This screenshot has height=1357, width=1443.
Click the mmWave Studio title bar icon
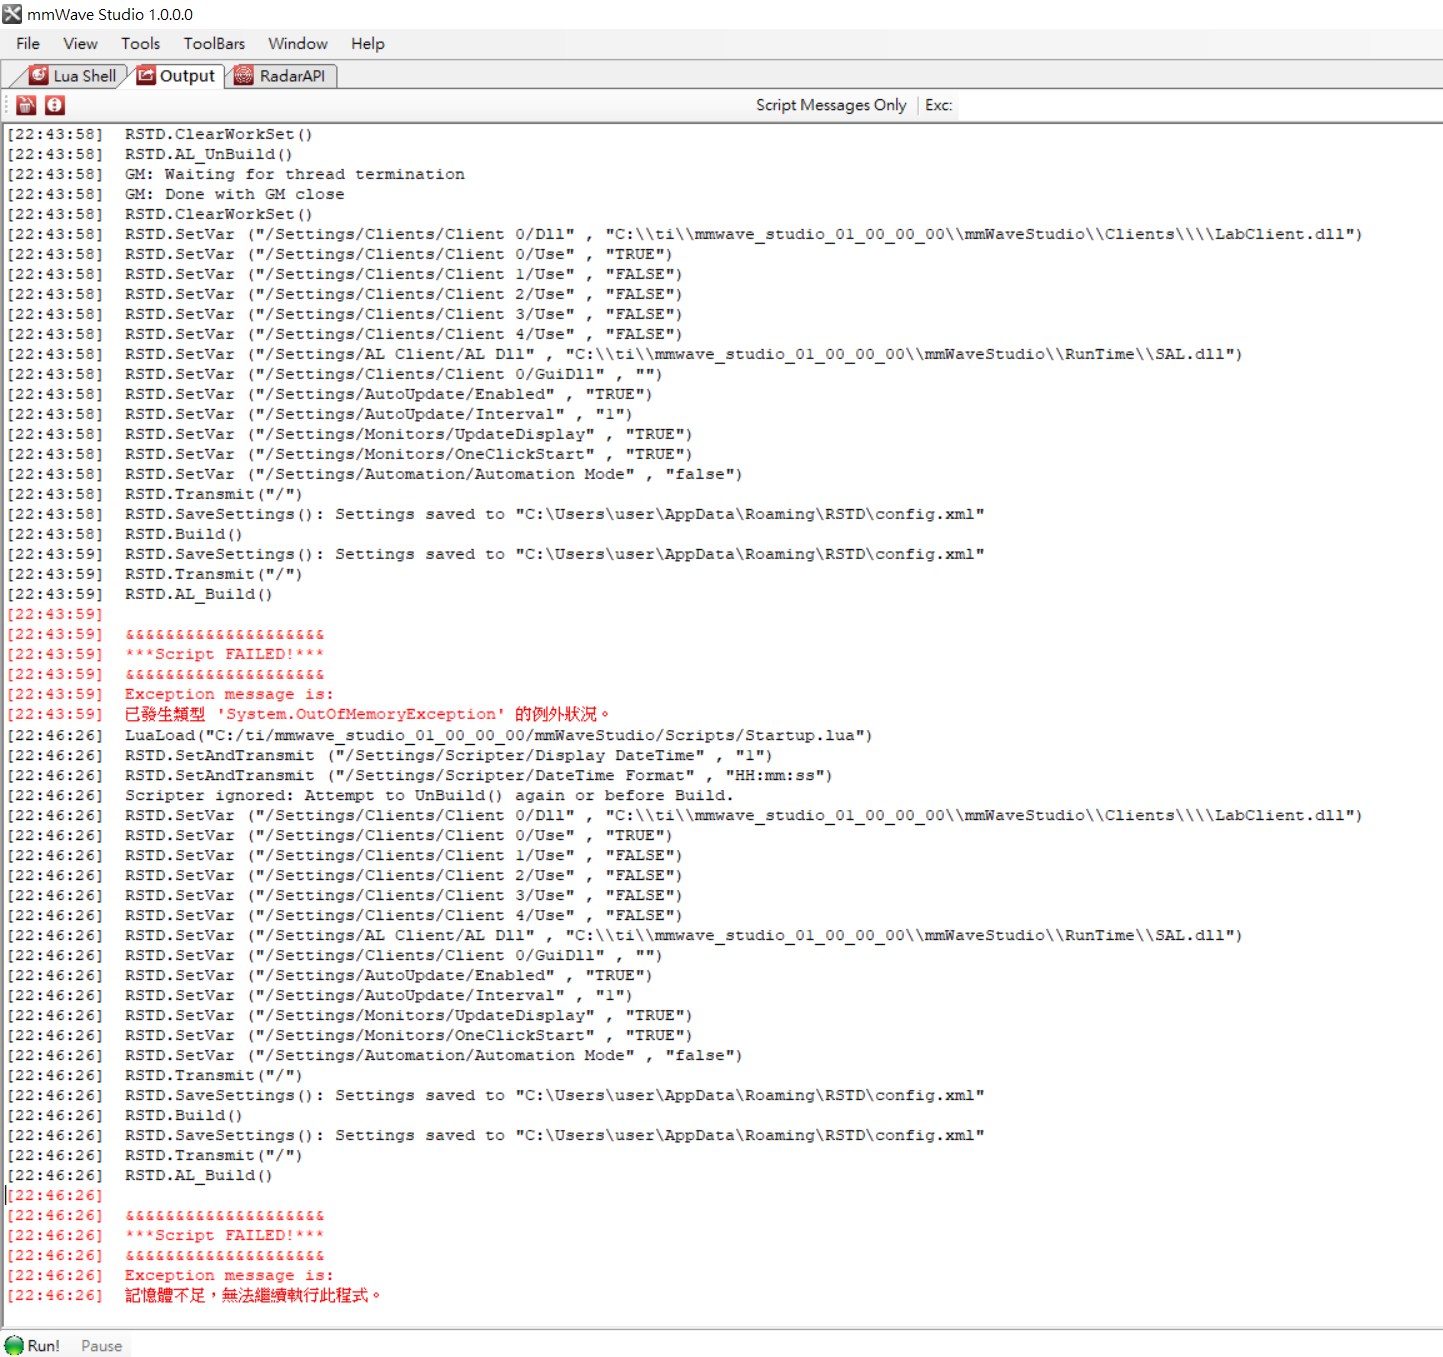(x=12, y=14)
